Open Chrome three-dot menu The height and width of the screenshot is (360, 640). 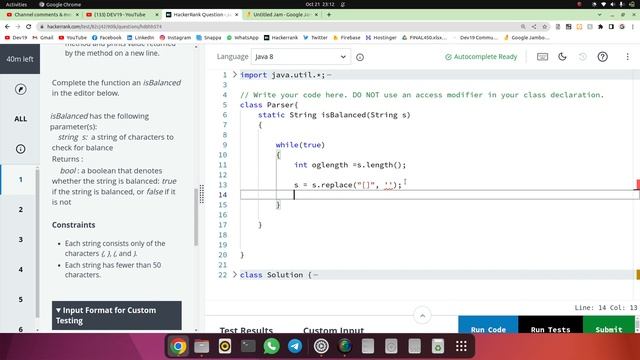[x=633, y=27]
